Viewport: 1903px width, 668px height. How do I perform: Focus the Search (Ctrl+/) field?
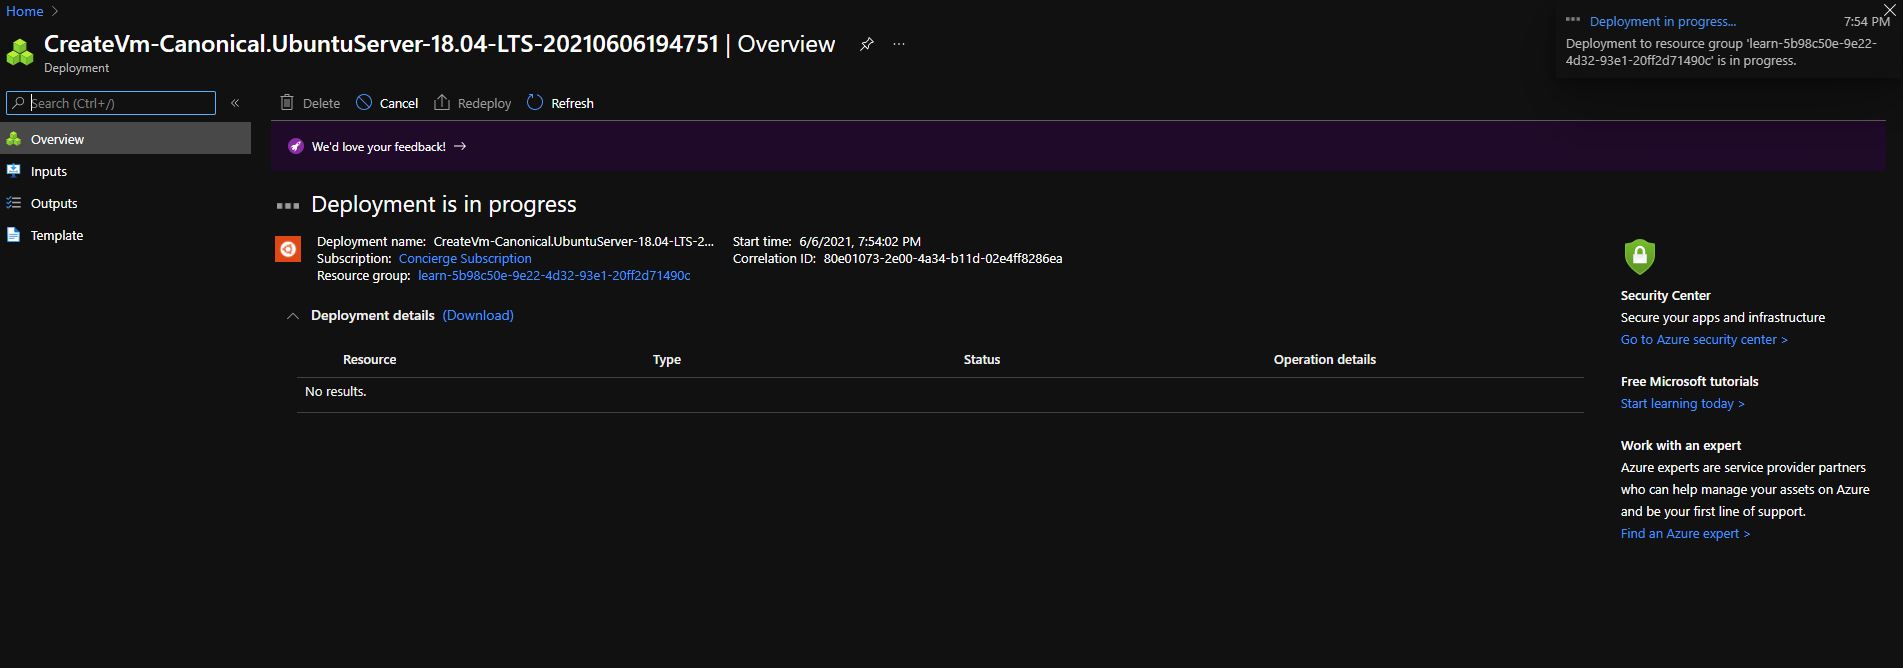tap(111, 103)
